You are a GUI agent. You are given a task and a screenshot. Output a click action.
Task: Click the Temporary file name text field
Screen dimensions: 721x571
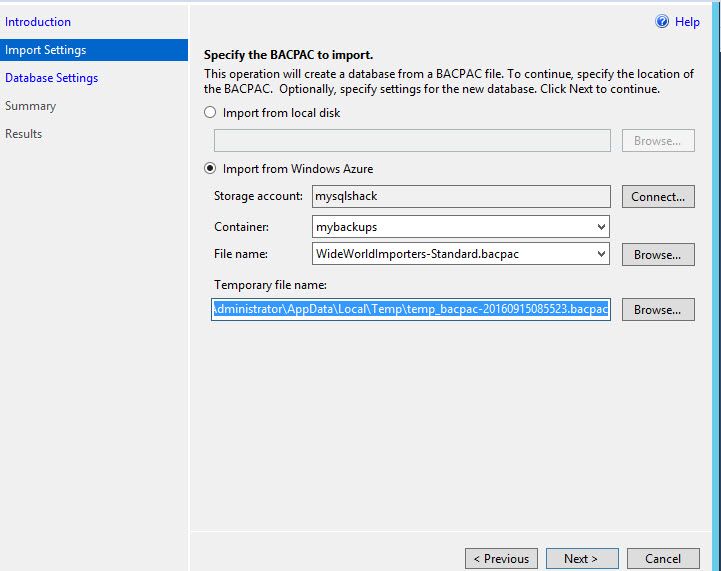coord(411,310)
